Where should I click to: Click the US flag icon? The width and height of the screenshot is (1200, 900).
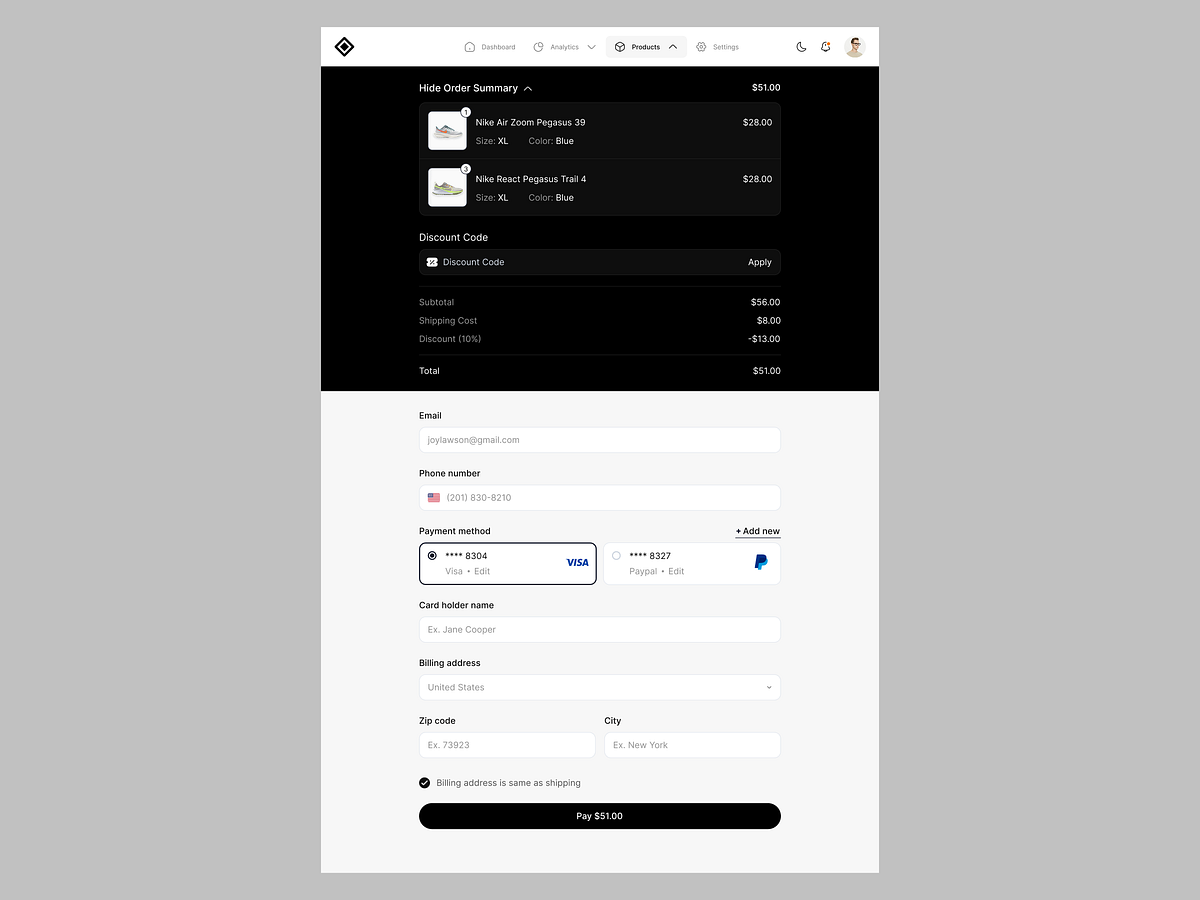pyautogui.click(x=434, y=497)
